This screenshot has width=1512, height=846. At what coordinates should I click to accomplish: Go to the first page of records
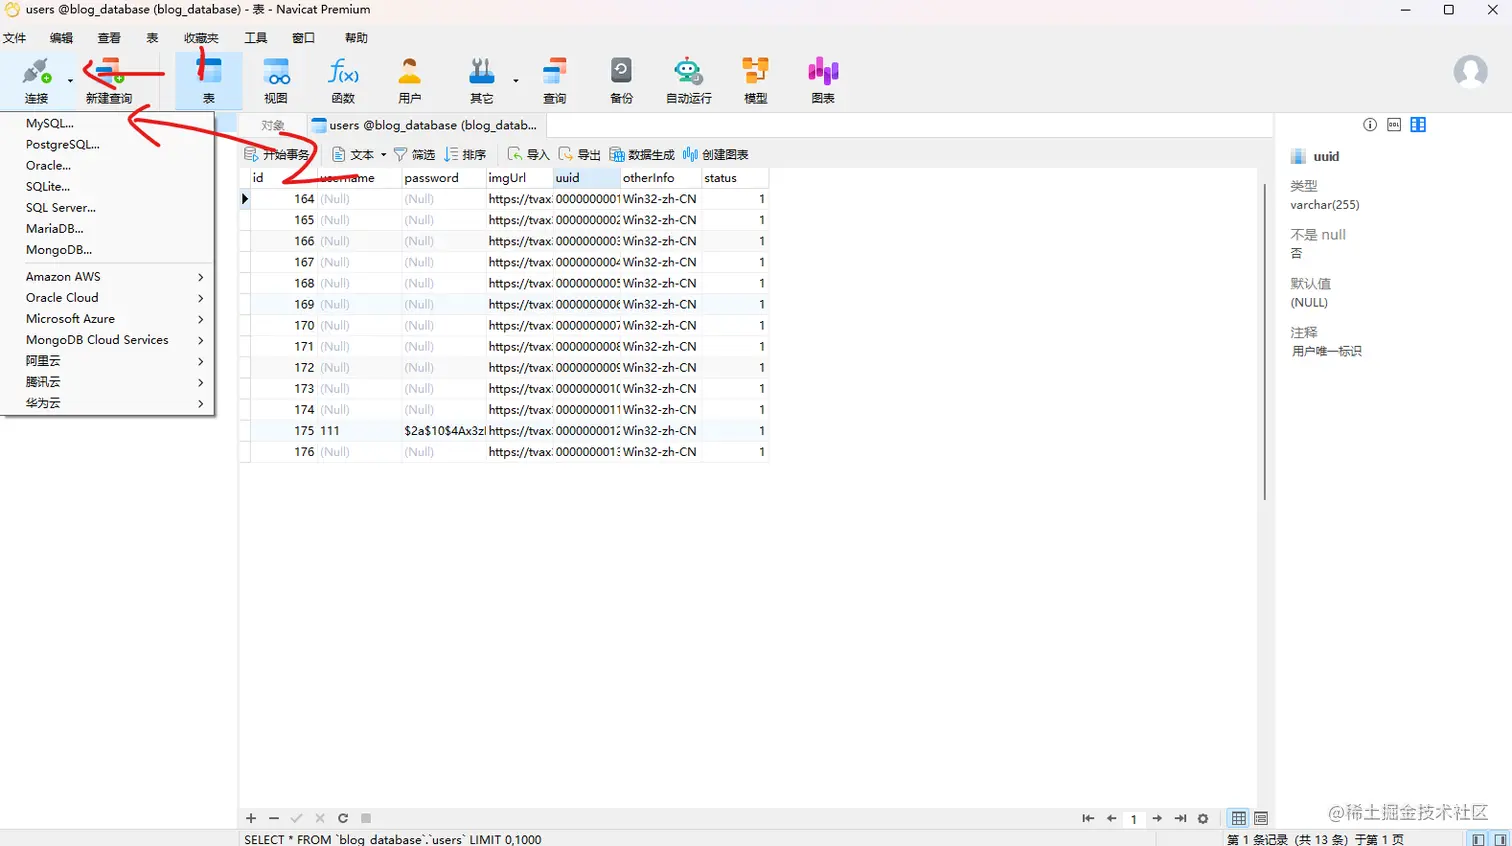[x=1088, y=818]
